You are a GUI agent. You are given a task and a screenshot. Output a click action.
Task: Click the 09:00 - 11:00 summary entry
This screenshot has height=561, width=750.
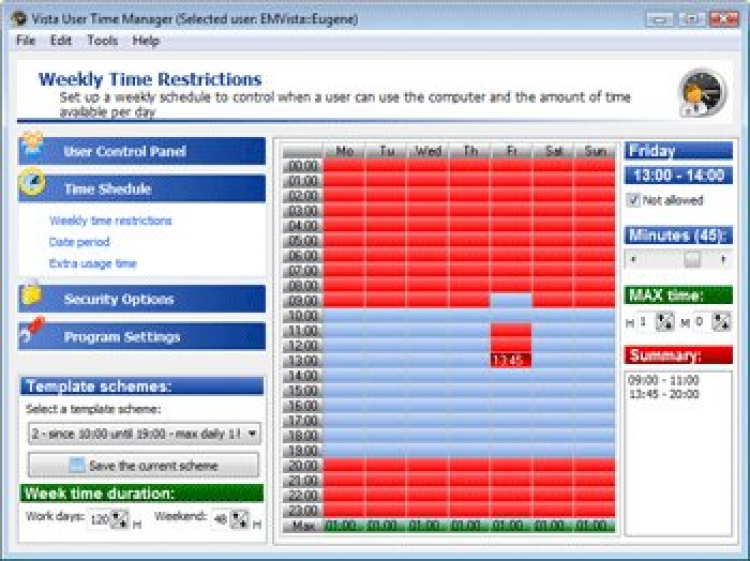coord(664,380)
